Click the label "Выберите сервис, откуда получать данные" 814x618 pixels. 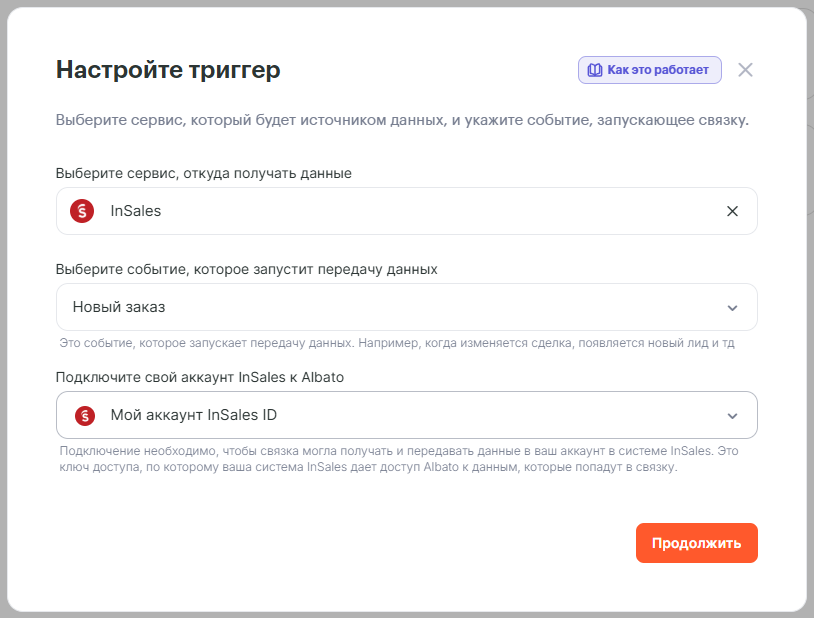pos(204,173)
